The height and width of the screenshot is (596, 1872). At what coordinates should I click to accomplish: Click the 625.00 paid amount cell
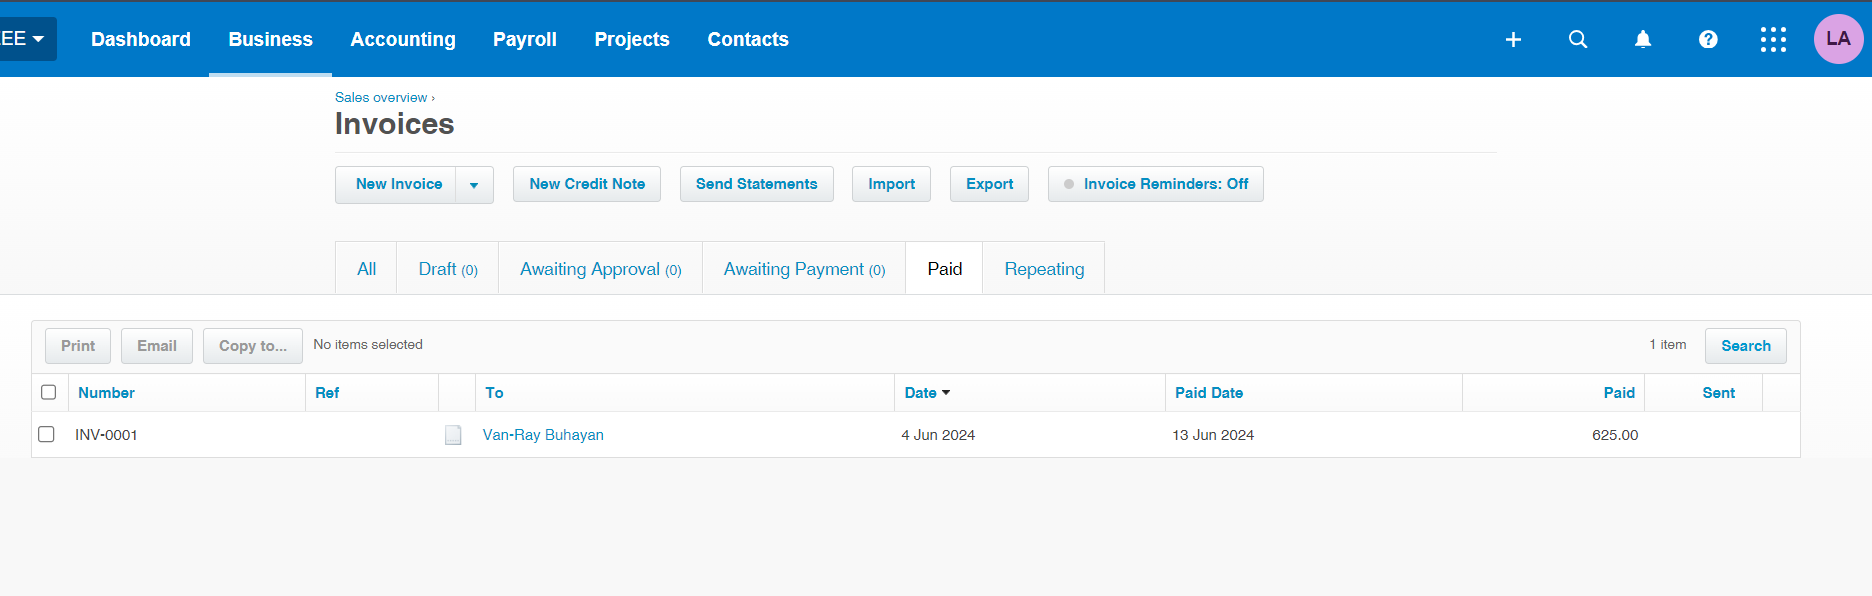click(1615, 435)
